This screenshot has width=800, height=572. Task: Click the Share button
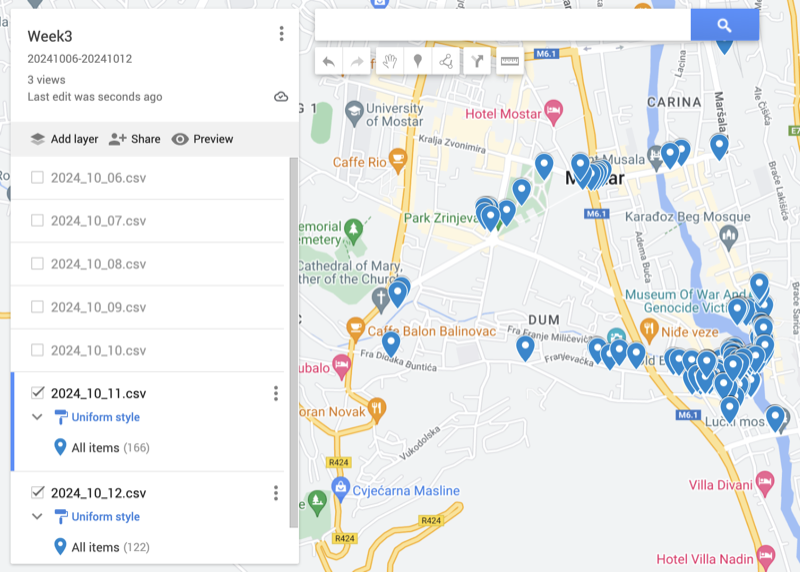tap(134, 139)
